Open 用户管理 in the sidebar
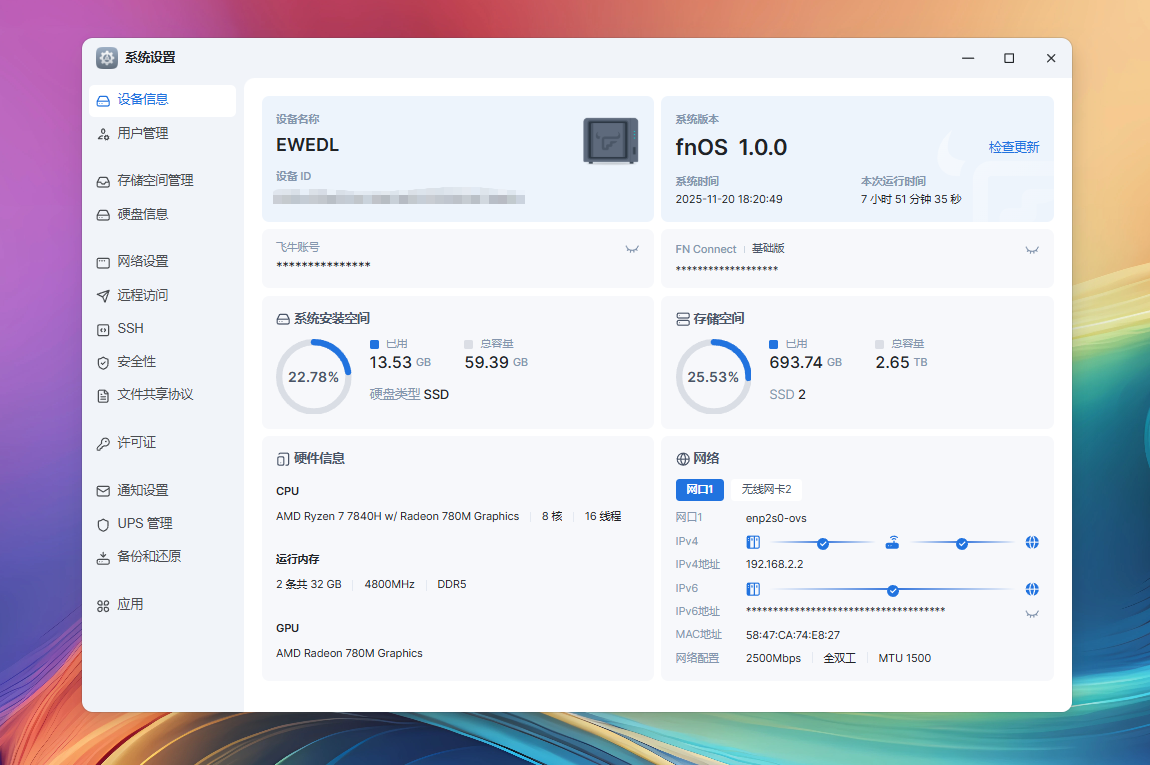 click(142, 133)
